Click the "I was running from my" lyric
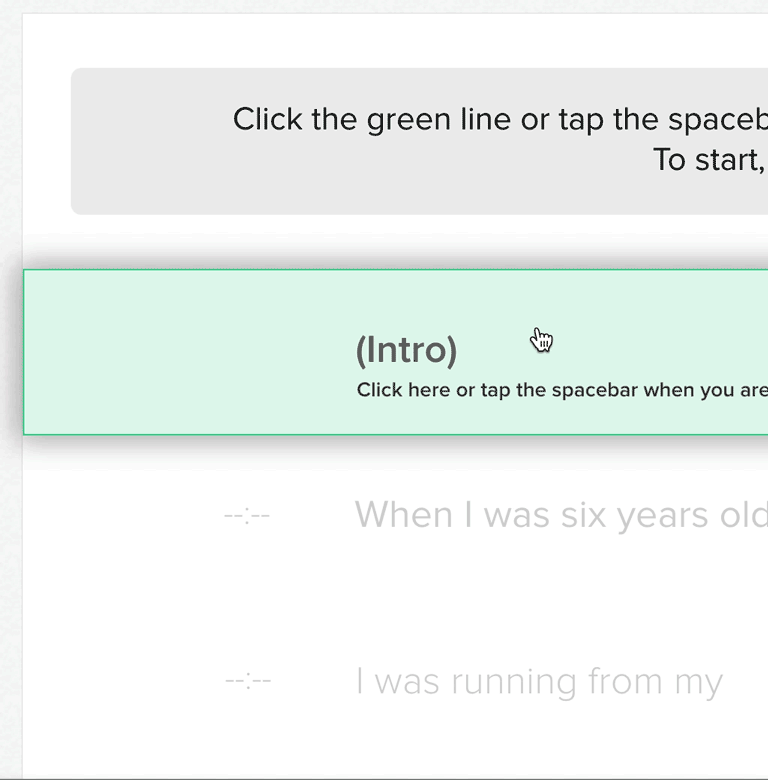This screenshot has width=768, height=780. [x=538, y=682]
